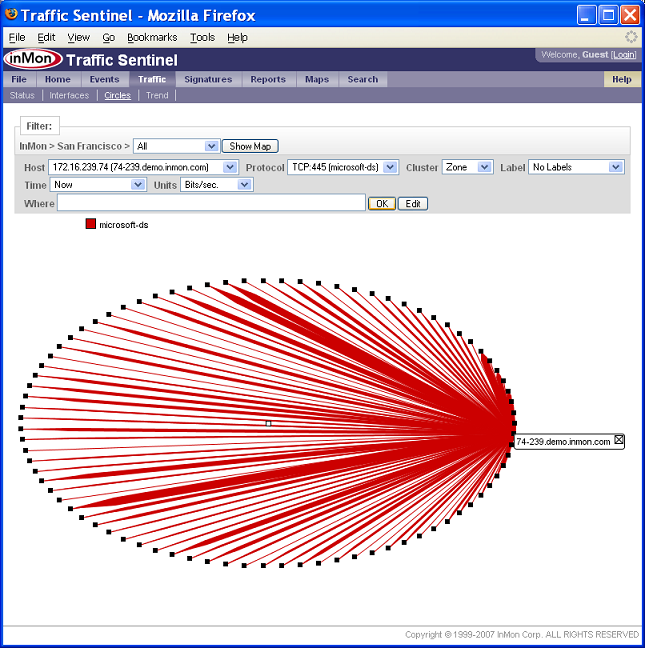The height and width of the screenshot is (648, 645).
Task: Open the Cluster Zone dropdown
Action: [x=467, y=167]
